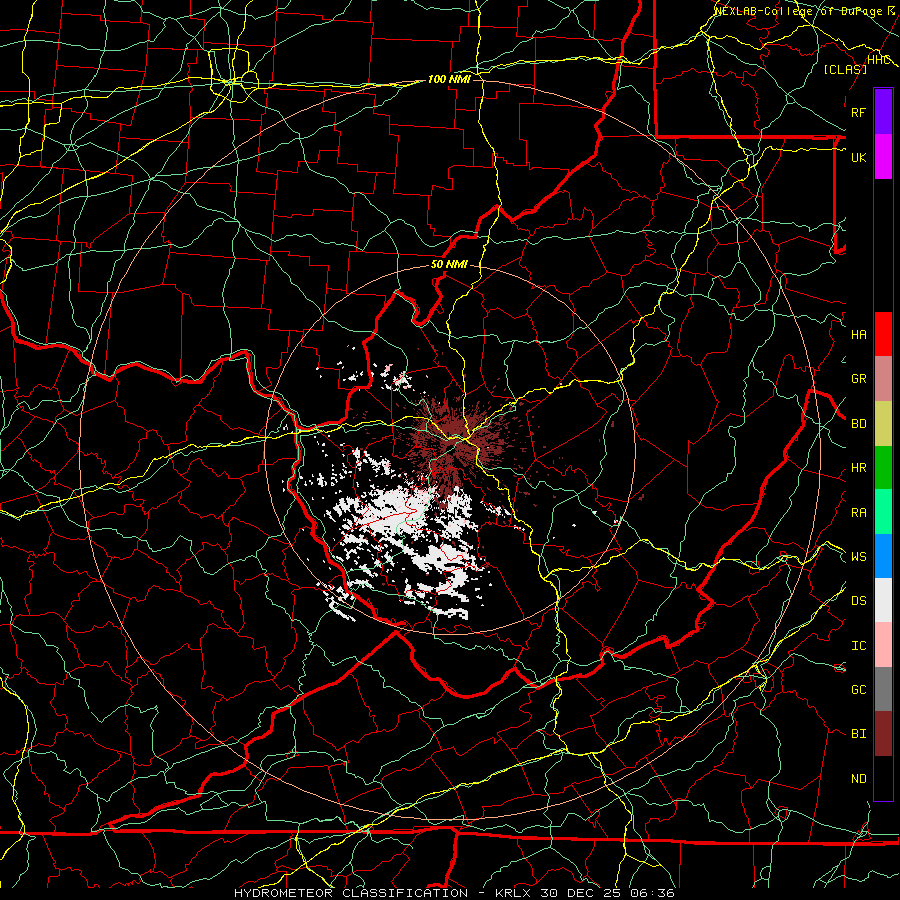The image size is (900, 900).
Task: Click the magenta UK color swatch
Action: point(883,157)
